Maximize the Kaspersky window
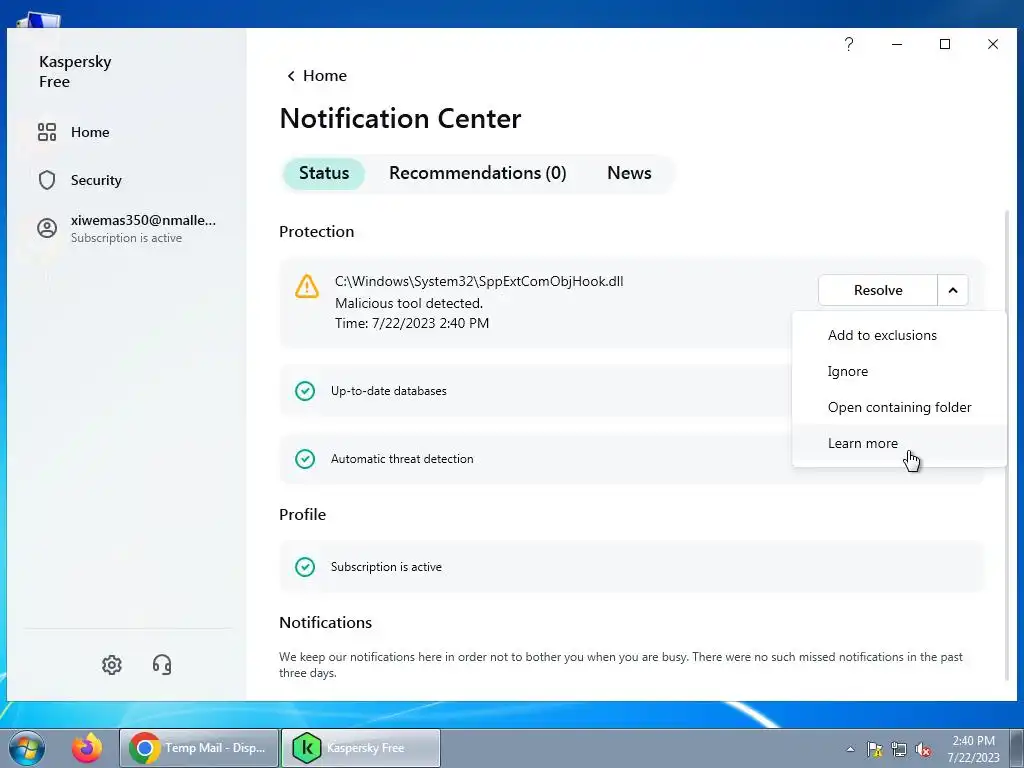Image resolution: width=1024 pixels, height=768 pixels. click(x=945, y=44)
